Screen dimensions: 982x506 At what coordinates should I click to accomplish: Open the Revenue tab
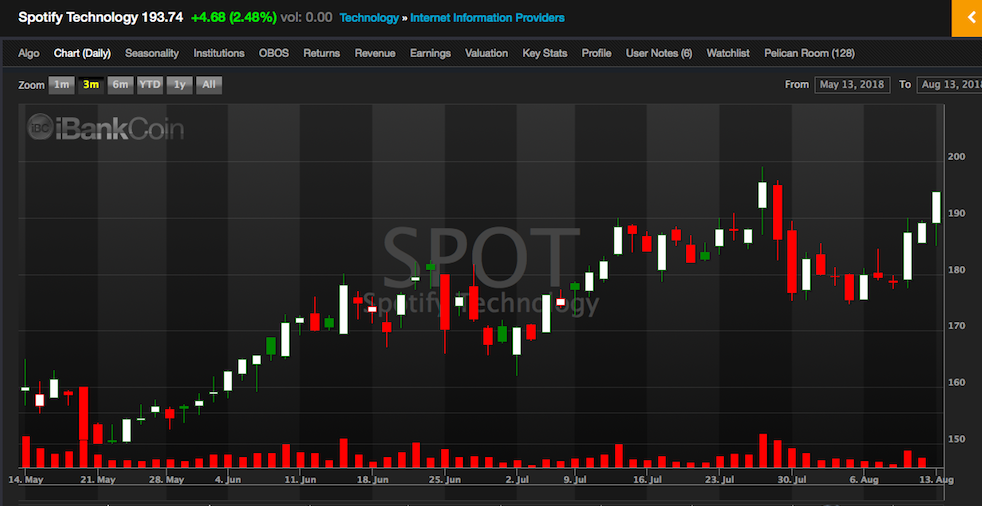(375, 53)
